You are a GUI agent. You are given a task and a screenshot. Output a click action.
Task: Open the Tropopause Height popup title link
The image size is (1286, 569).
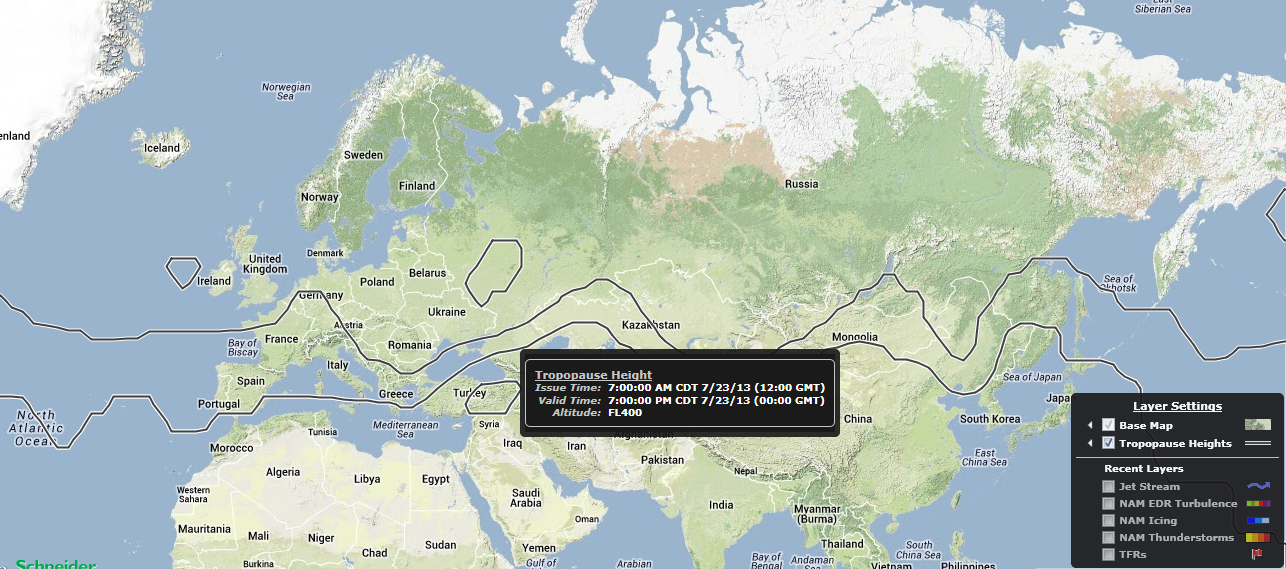[x=593, y=375]
